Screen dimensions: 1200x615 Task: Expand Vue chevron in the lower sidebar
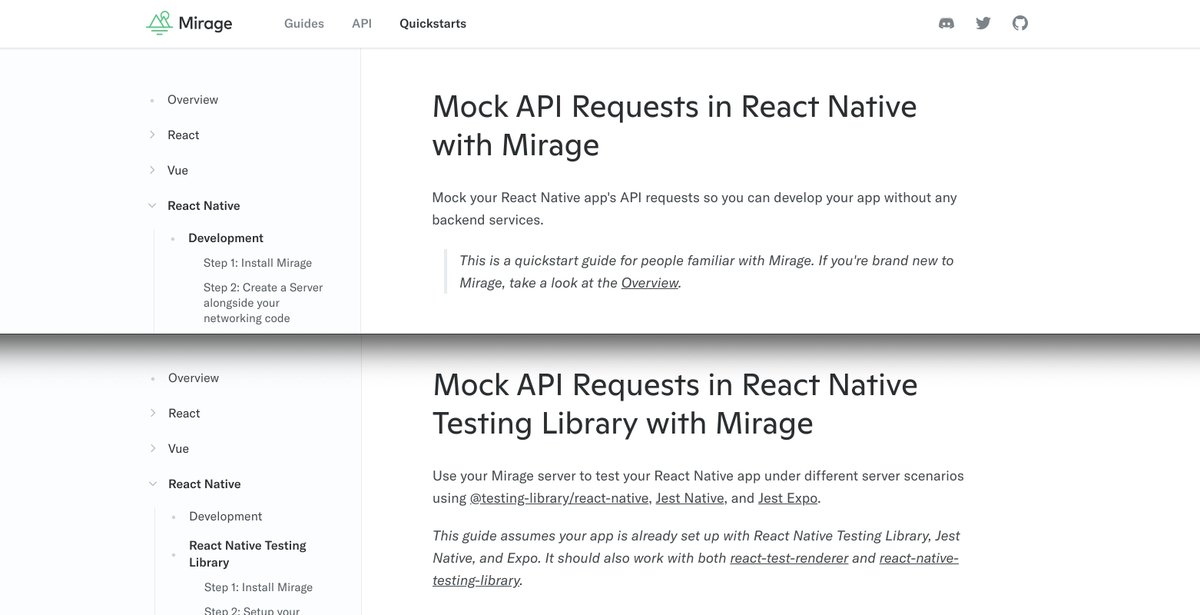(152, 448)
